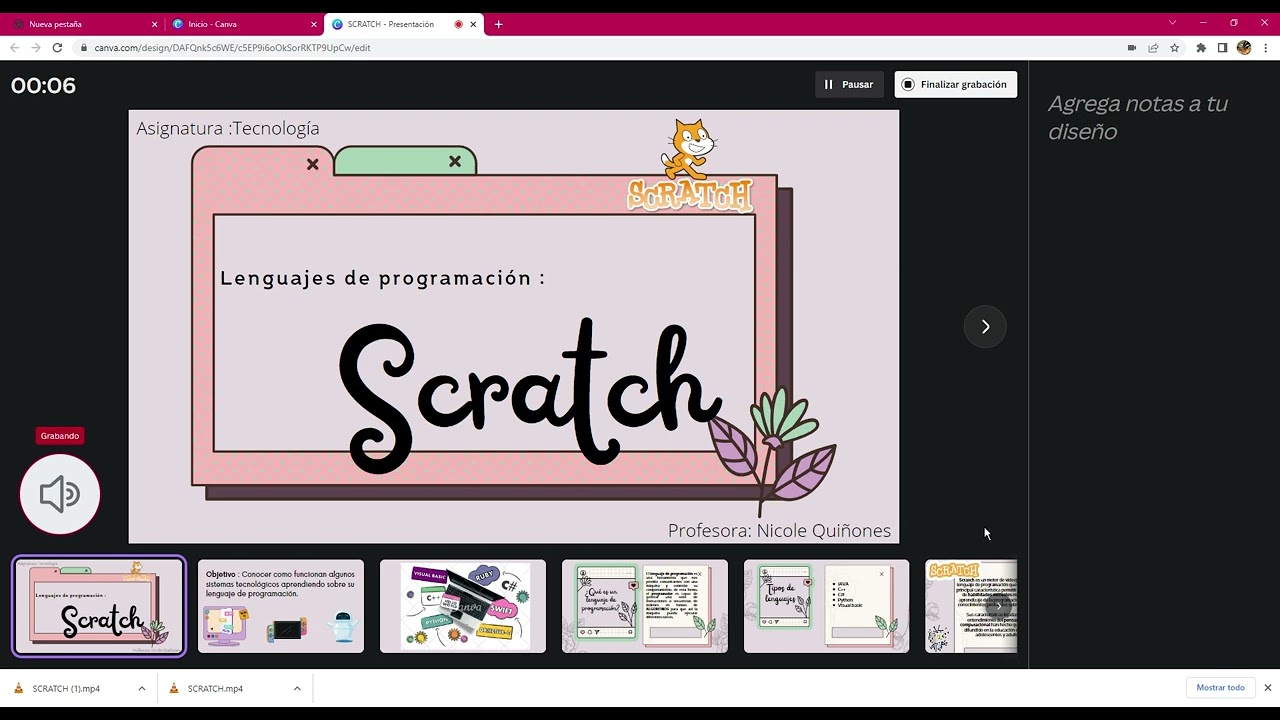Screen dimensions: 1280x720
Task: Click the text 'Lenguajes de programación :'
Action: (382, 278)
